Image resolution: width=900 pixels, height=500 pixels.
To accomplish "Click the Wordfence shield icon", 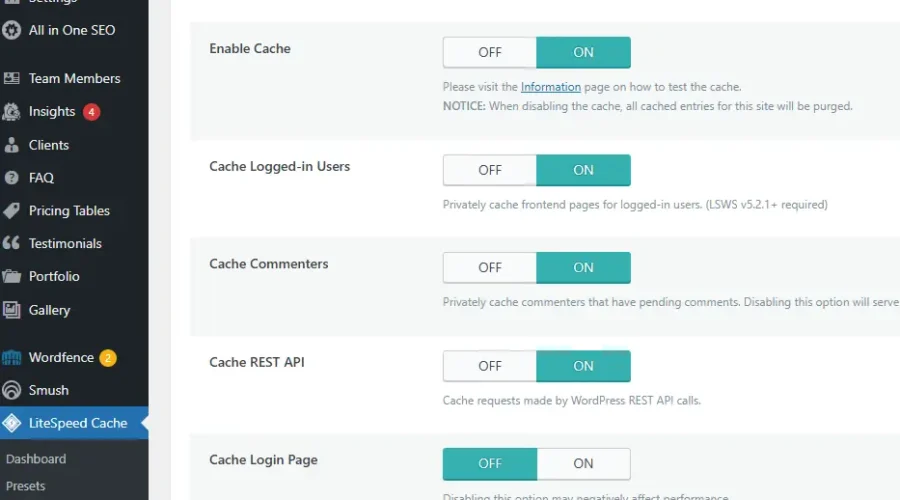I will (12, 358).
